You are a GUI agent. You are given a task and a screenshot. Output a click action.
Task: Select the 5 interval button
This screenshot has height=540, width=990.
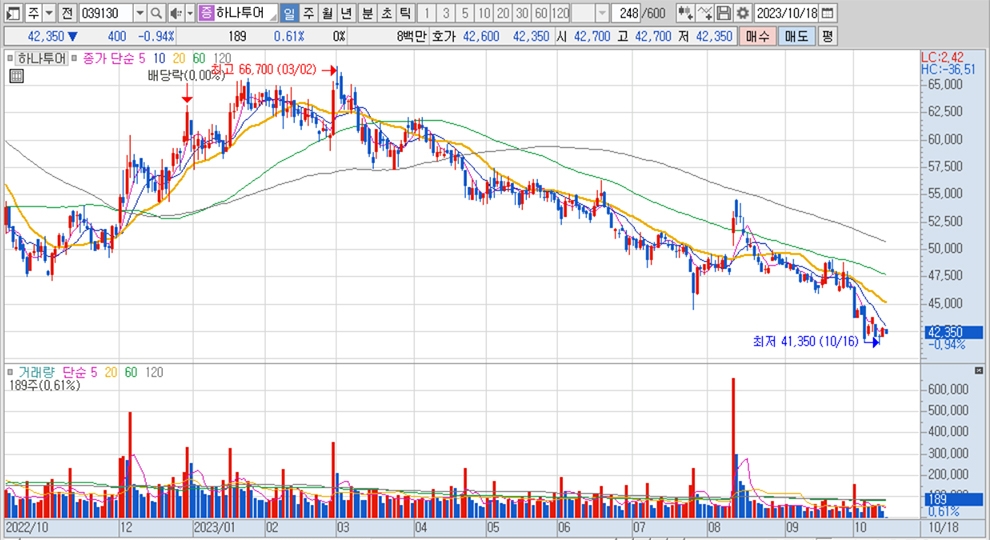pos(465,13)
